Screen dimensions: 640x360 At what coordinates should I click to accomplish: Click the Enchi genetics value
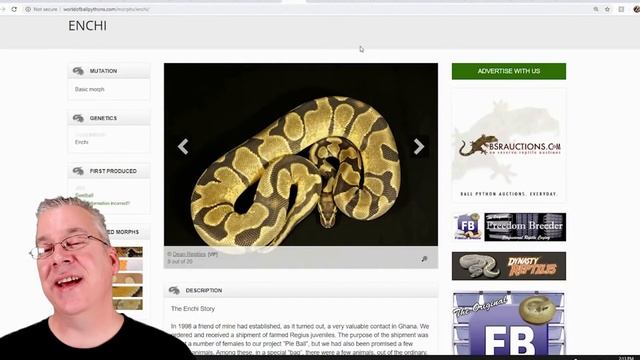pyautogui.click(x=82, y=142)
